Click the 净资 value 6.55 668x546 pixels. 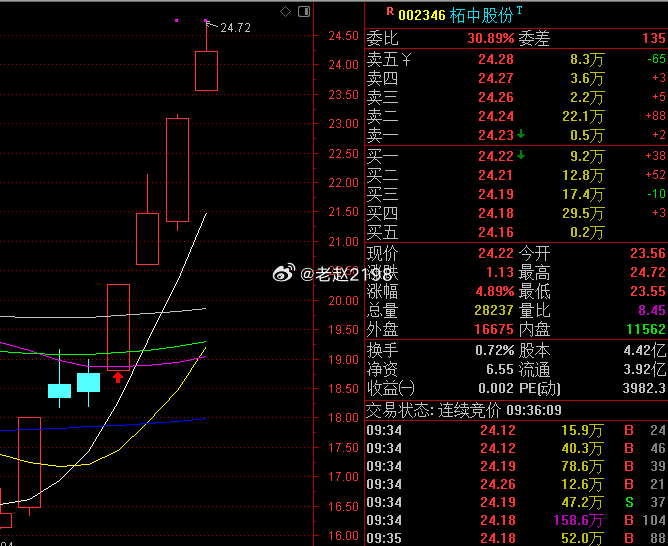[500, 369]
